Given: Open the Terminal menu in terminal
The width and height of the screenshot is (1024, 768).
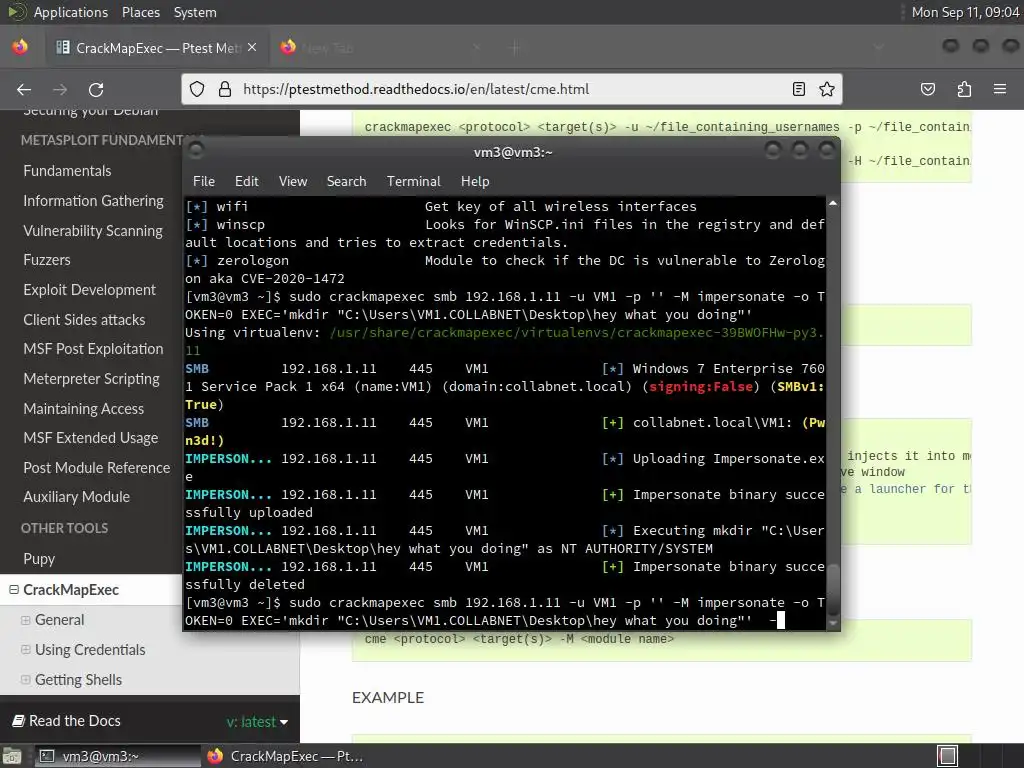Looking at the screenshot, I should pos(413,182).
